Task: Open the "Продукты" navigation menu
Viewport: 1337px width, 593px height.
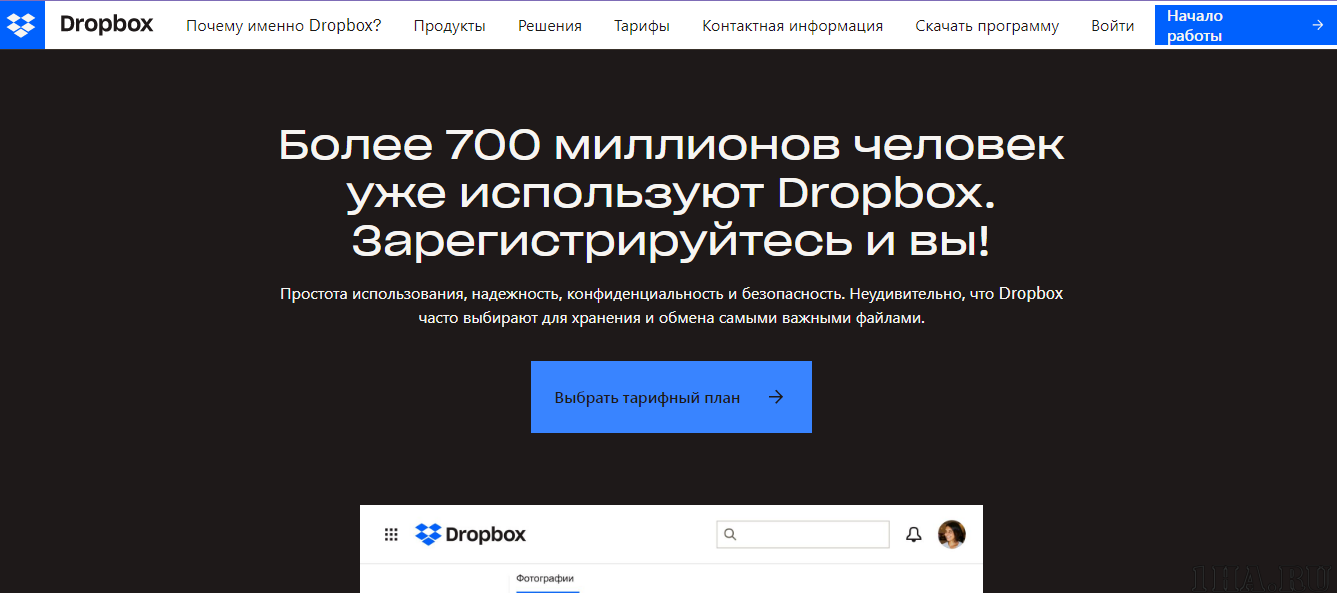Action: tap(449, 26)
